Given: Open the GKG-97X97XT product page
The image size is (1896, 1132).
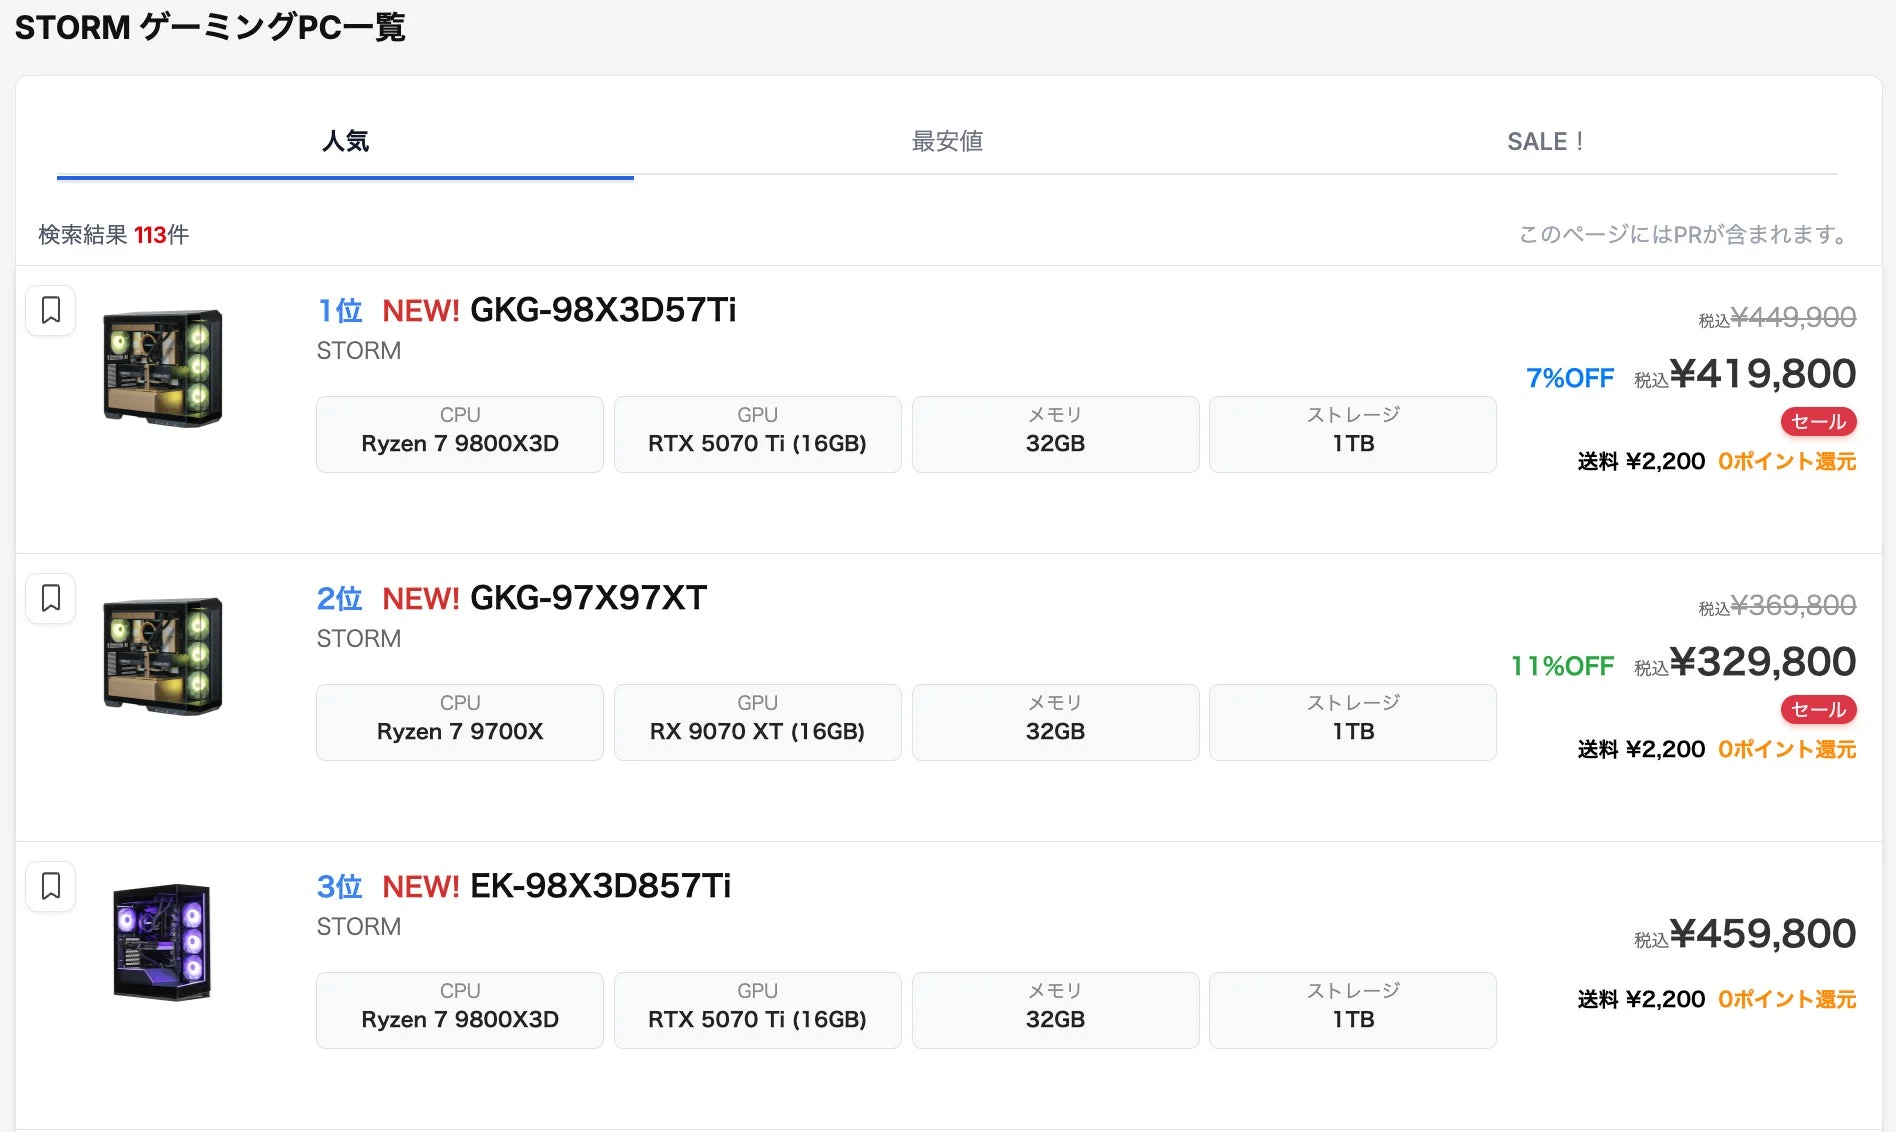Looking at the screenshot, I should coord(588,597).
